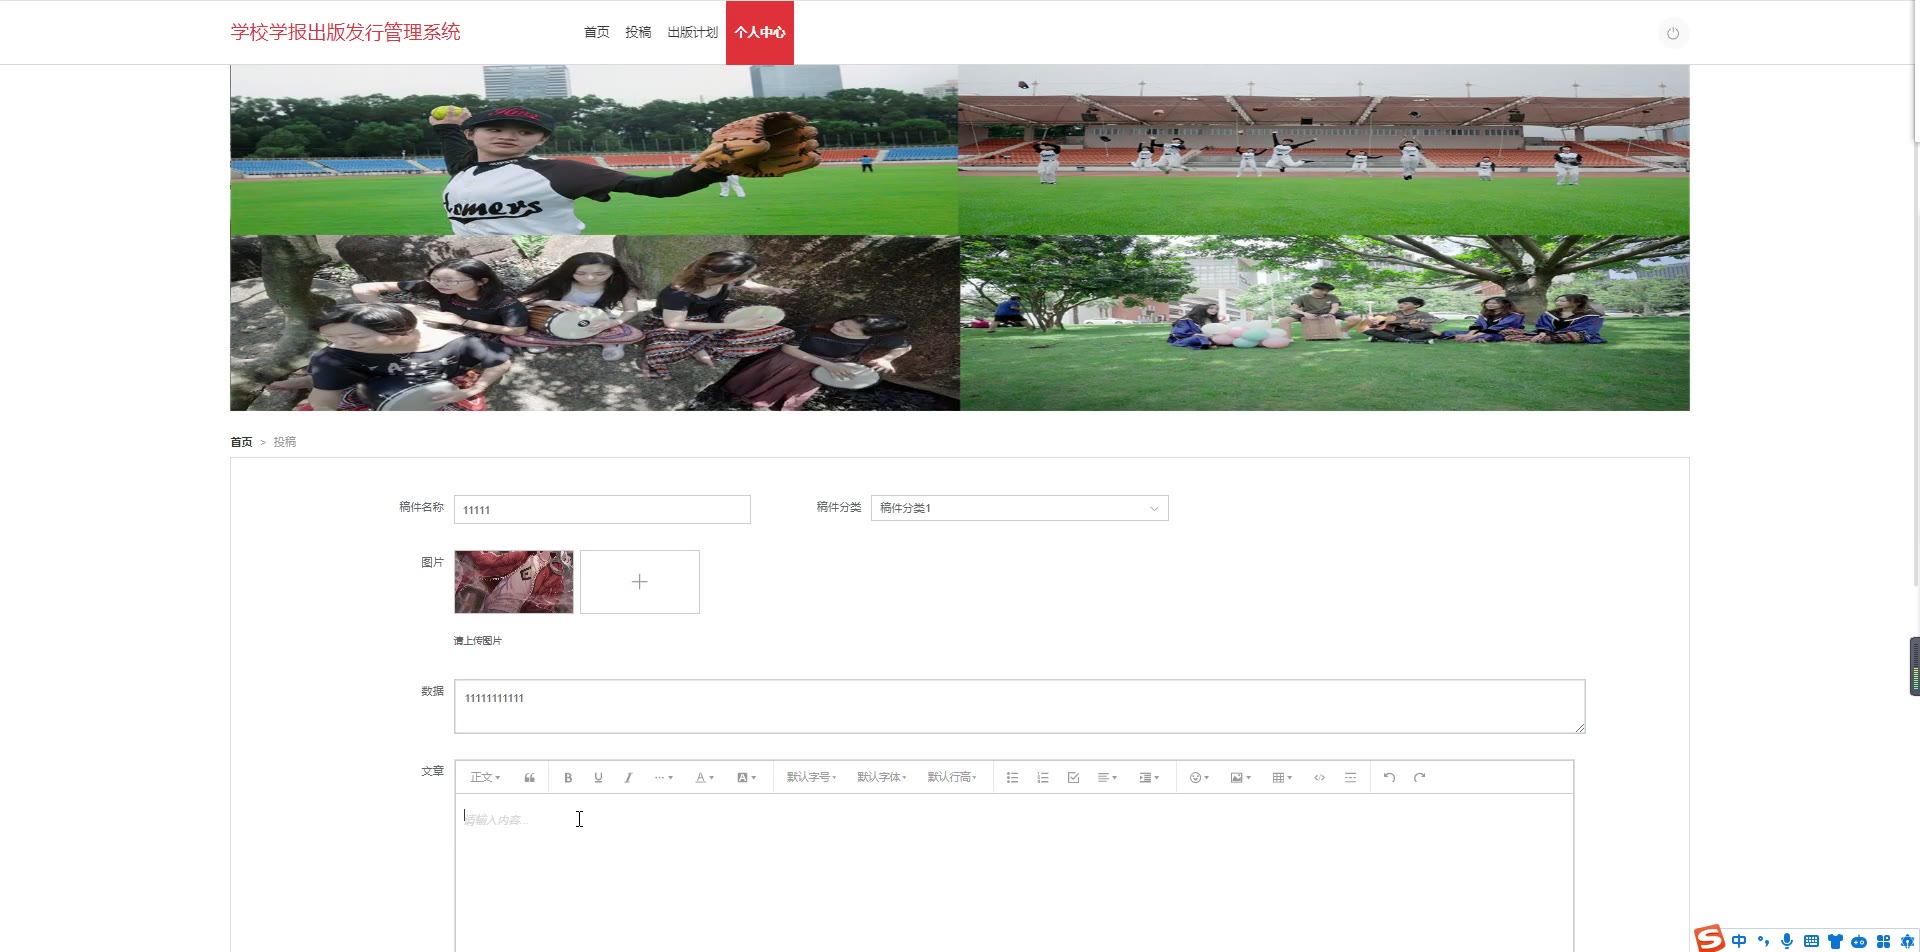1920x952 pixels.
Task: Toggle bold formatting in the editor
Action: coord(568,778)
